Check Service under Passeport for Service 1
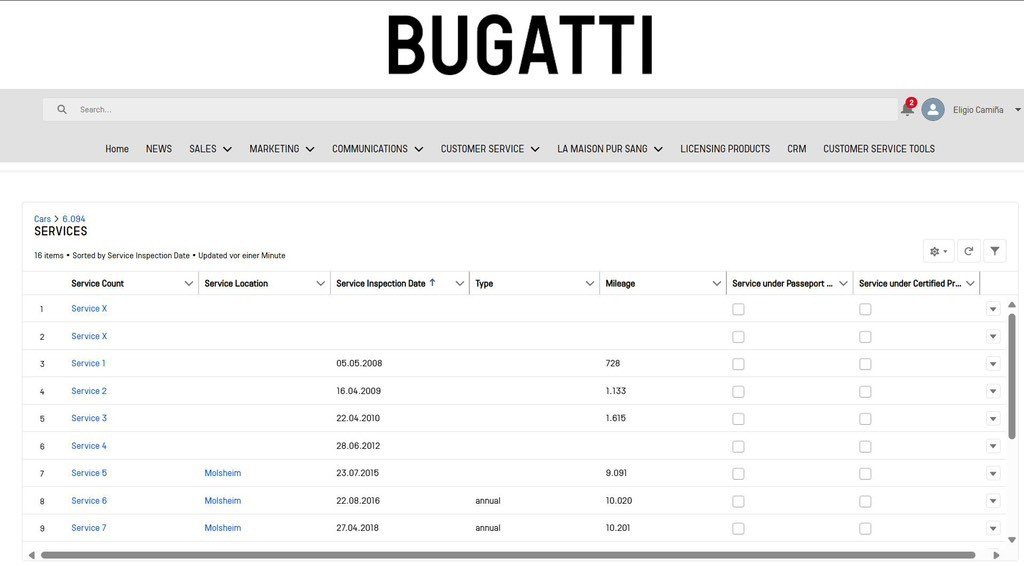 pos(738,364)
